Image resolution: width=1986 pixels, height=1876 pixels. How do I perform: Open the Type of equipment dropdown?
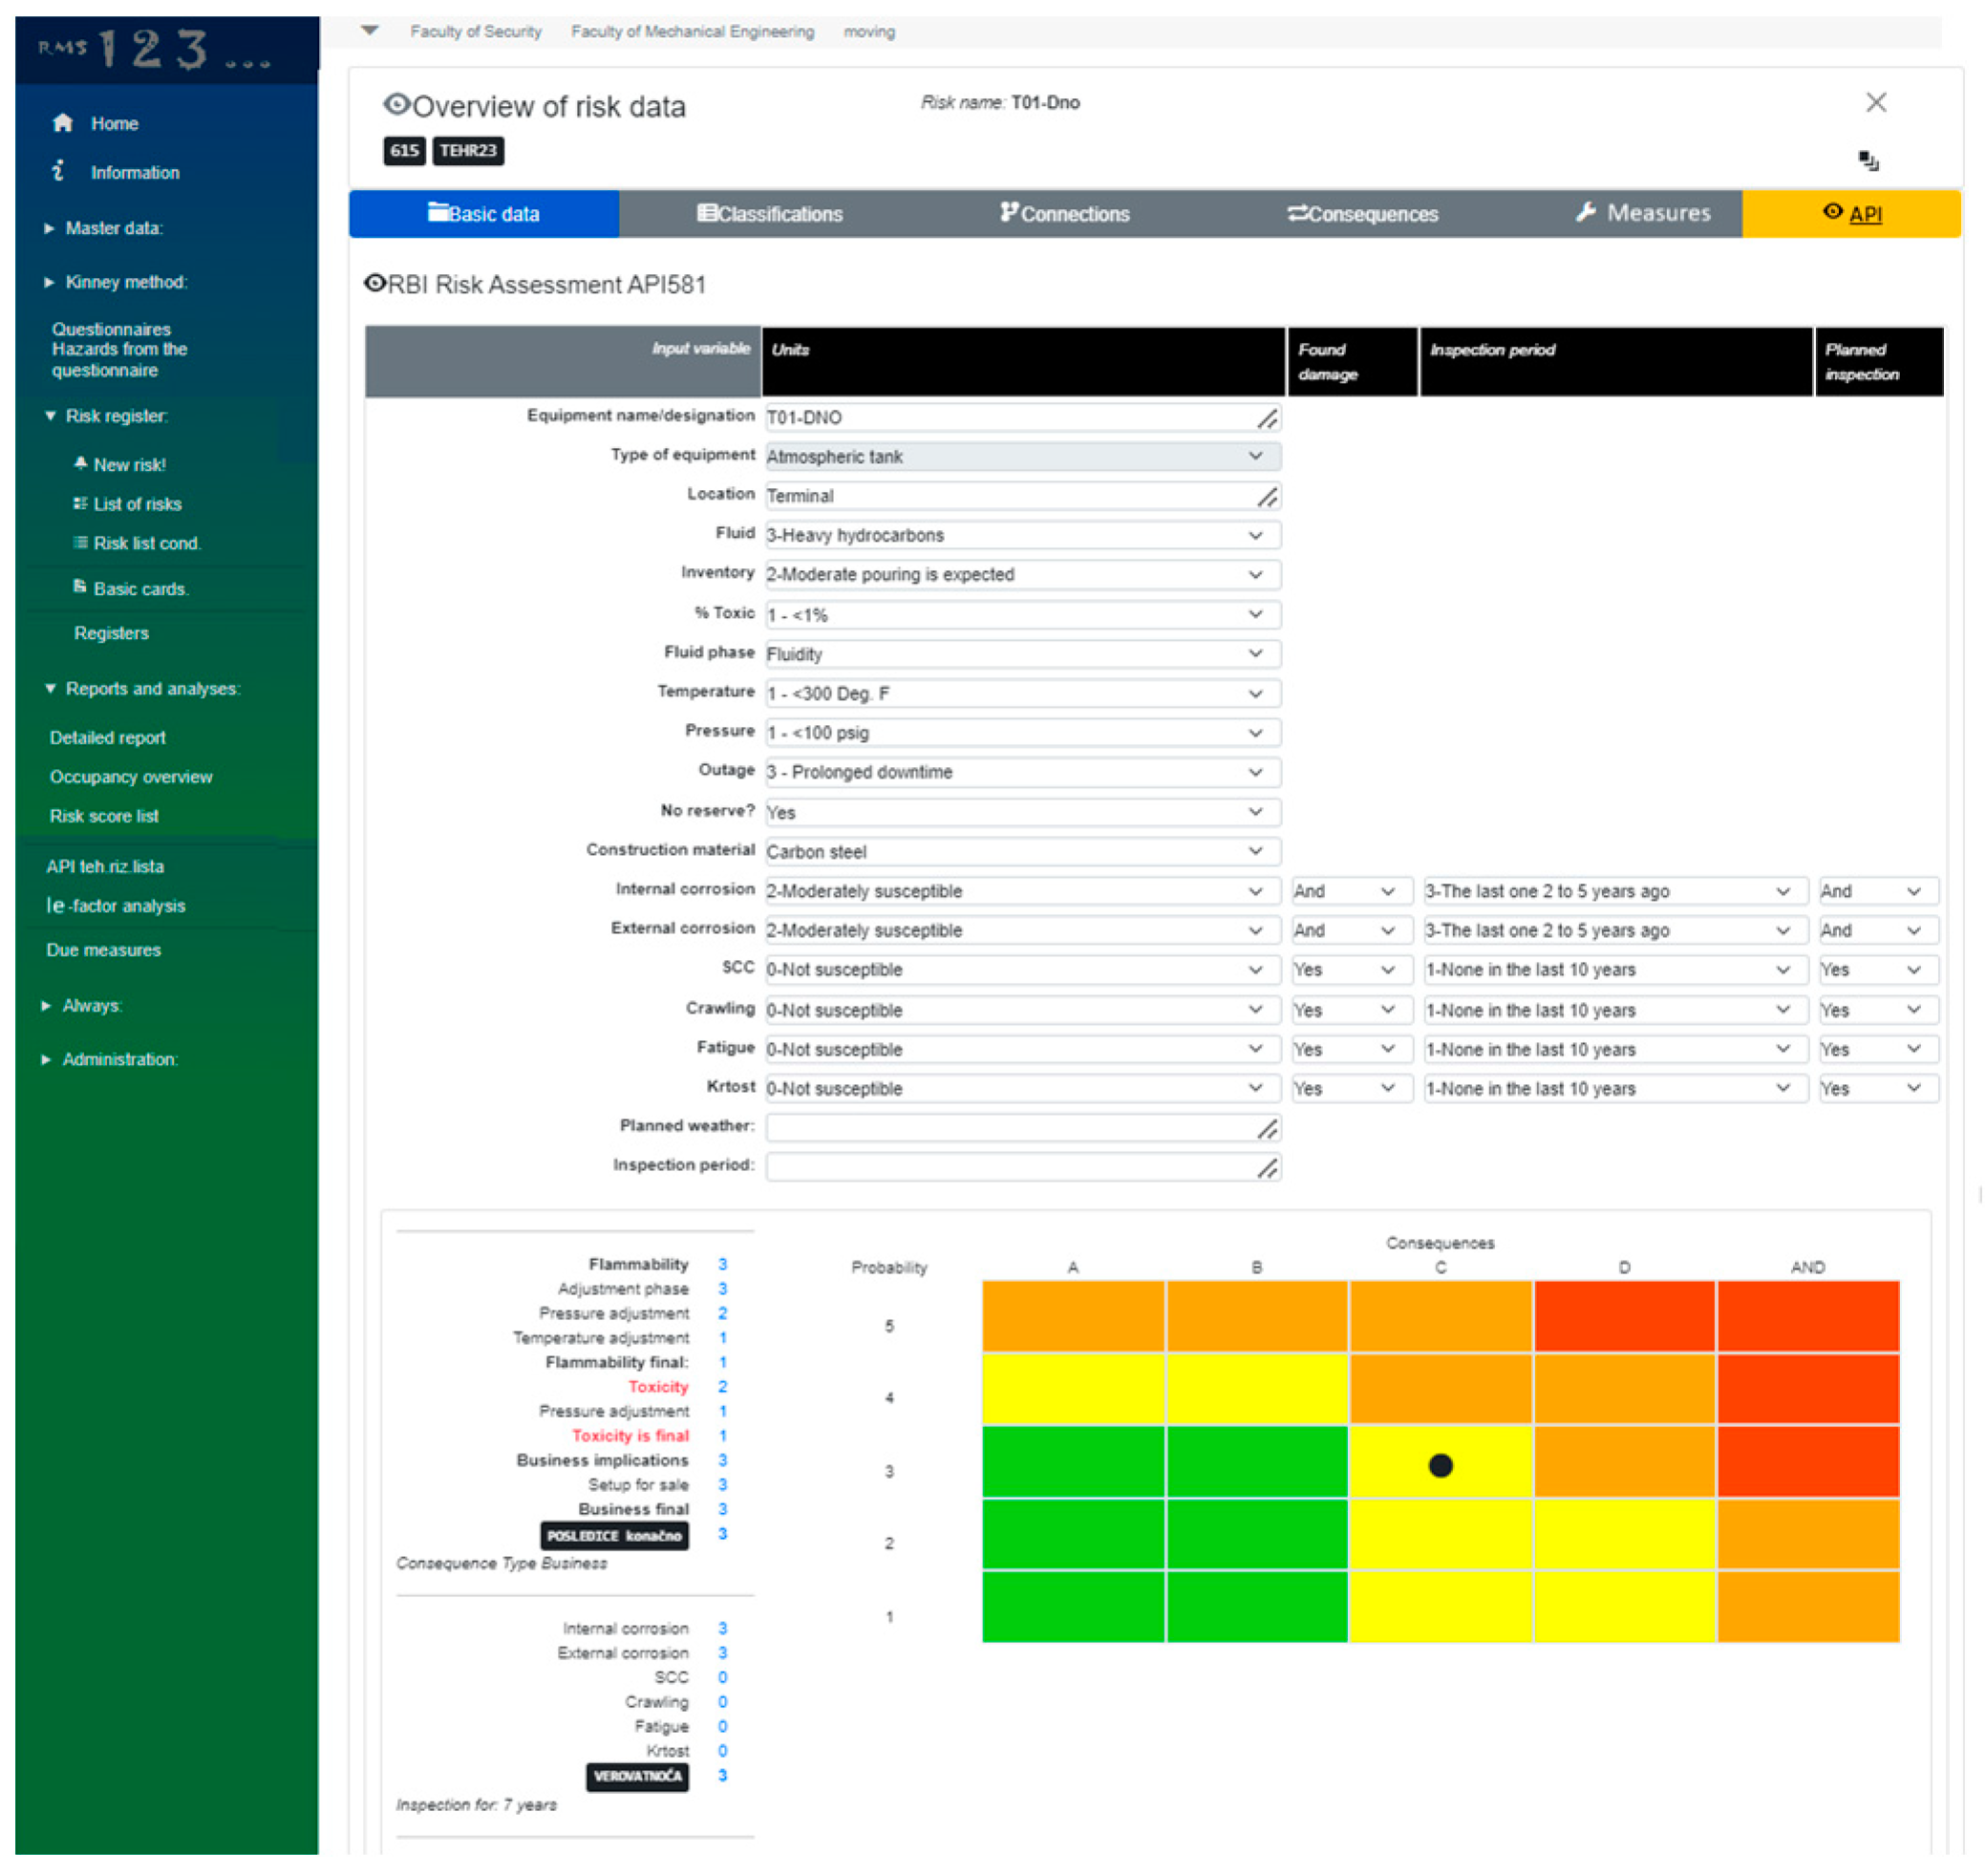(x=1022, y=457)
